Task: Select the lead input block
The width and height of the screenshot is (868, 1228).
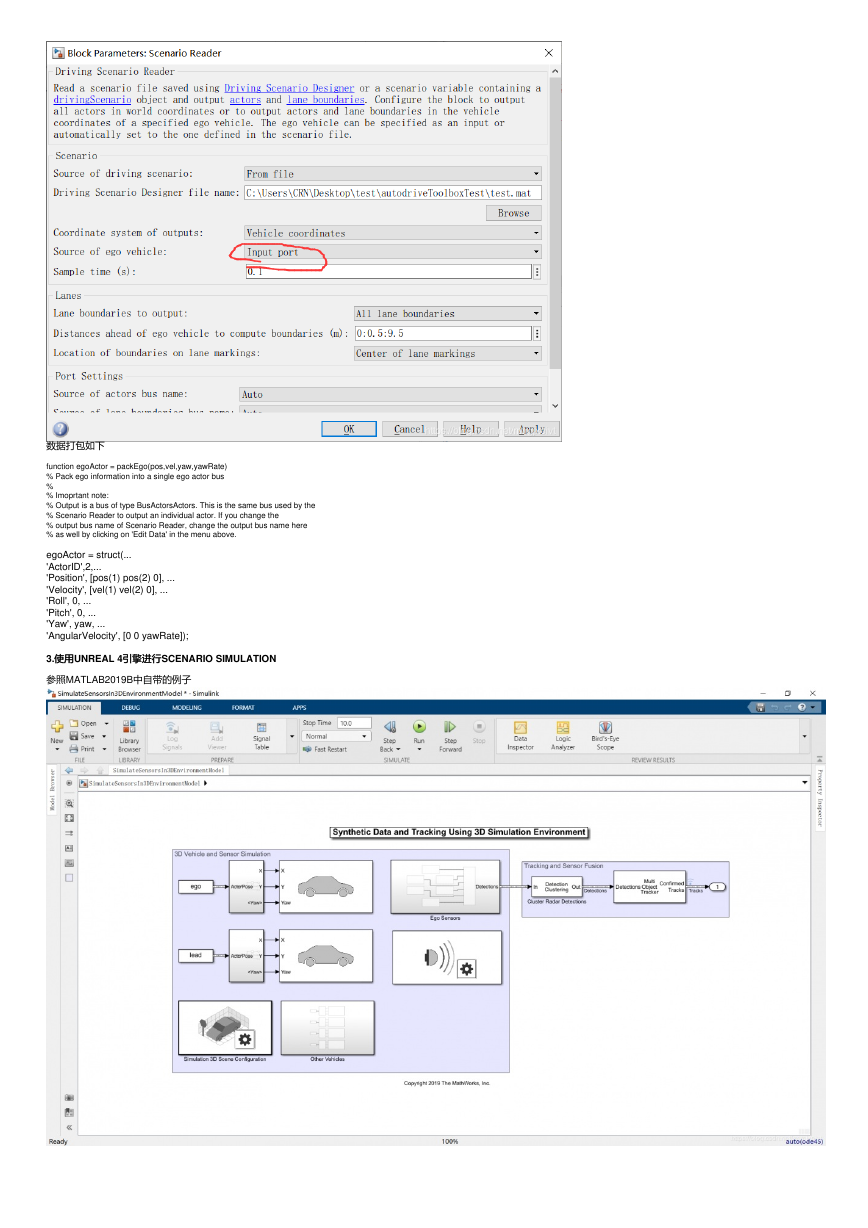Action: pos(196,955)
